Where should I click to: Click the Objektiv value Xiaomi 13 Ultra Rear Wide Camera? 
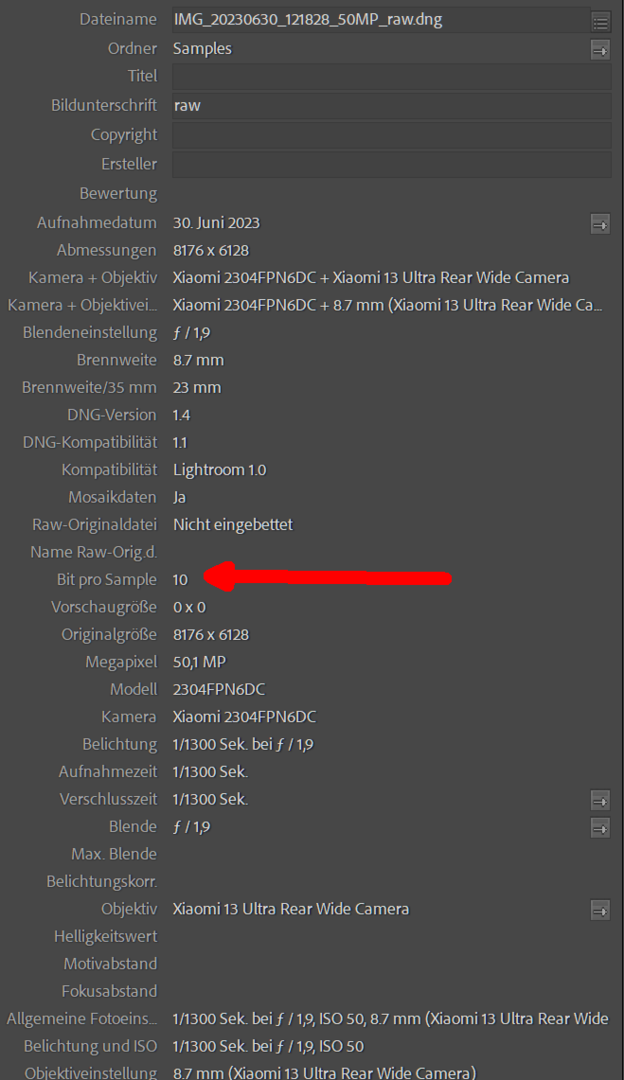click(290, 909)
